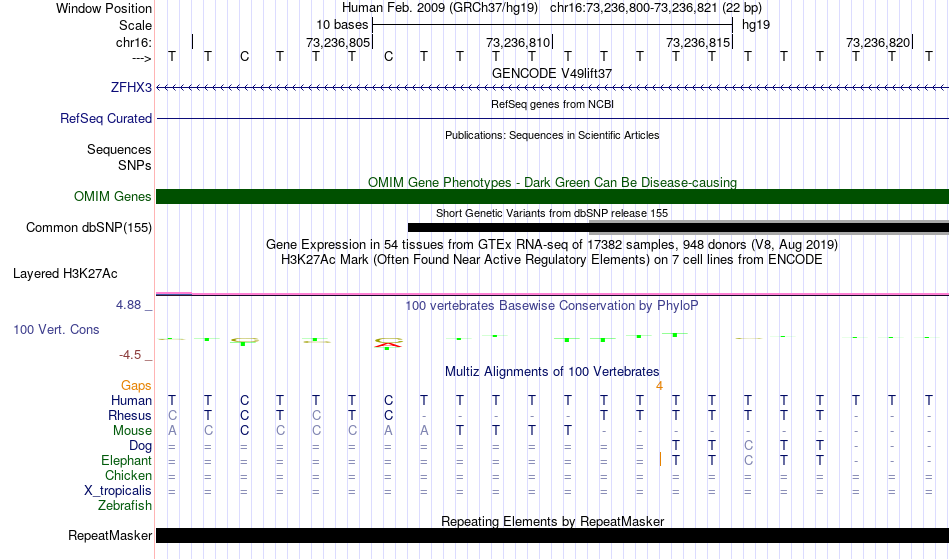Open the GENCODE V49lift37 track title
The height and width of the screenshot is (559, 950).
[x=552, y=73]
